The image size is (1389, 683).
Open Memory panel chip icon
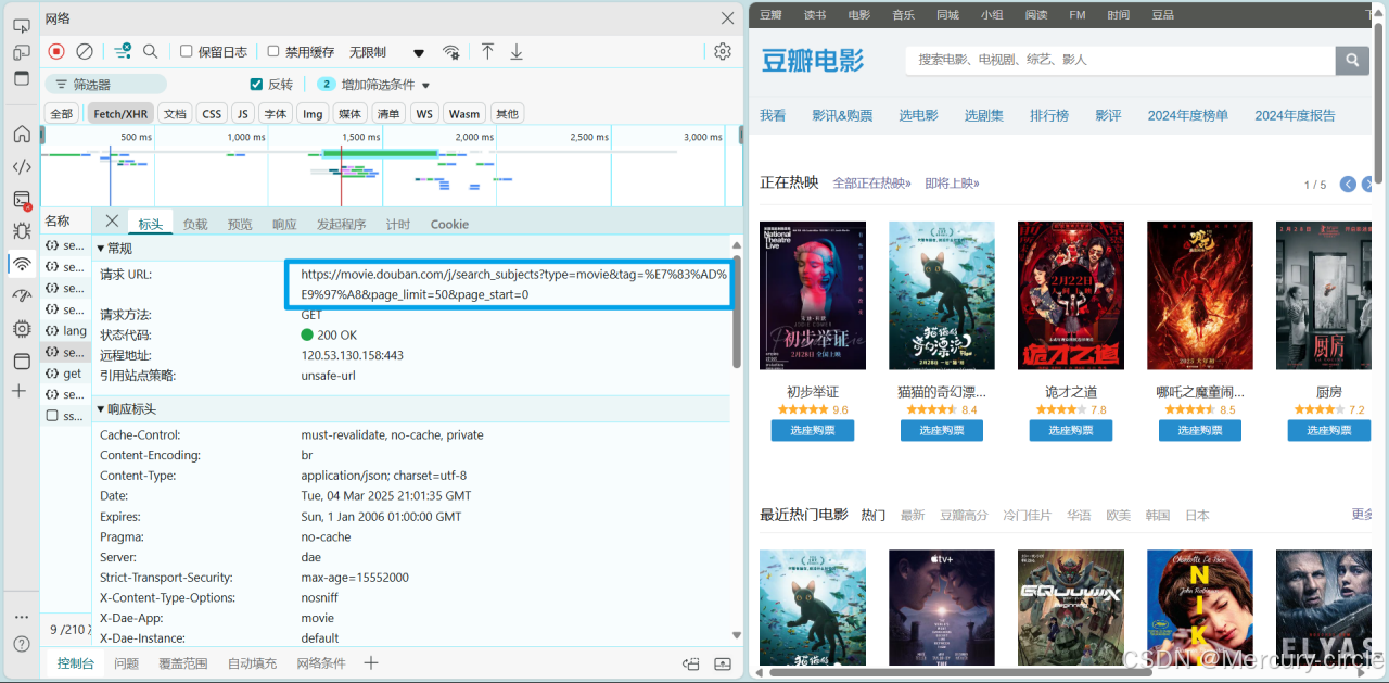[21, 328]
